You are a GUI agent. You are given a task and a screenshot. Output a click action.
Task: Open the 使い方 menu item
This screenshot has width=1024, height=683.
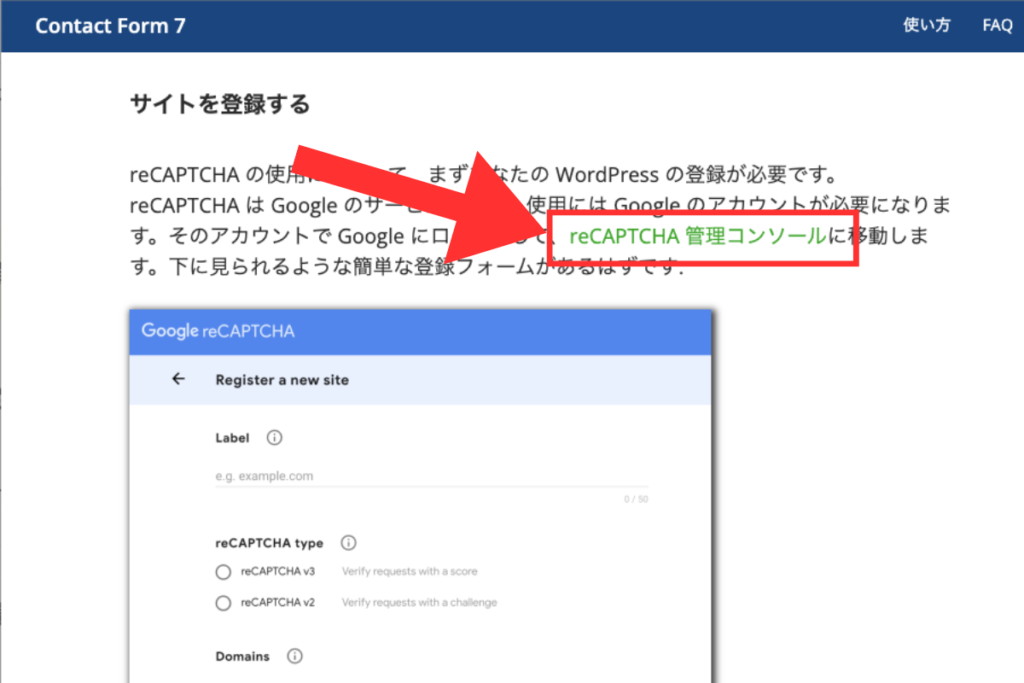(x=926, y=26)
